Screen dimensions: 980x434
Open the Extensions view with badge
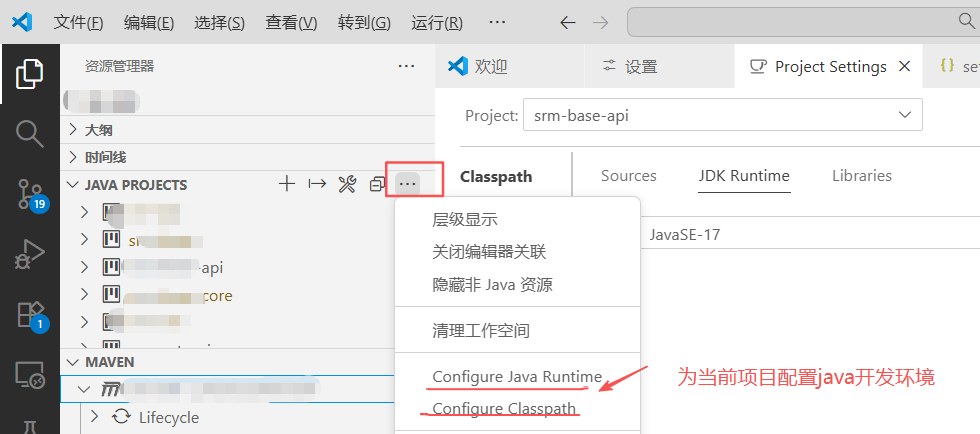click(x=31, y=315)
